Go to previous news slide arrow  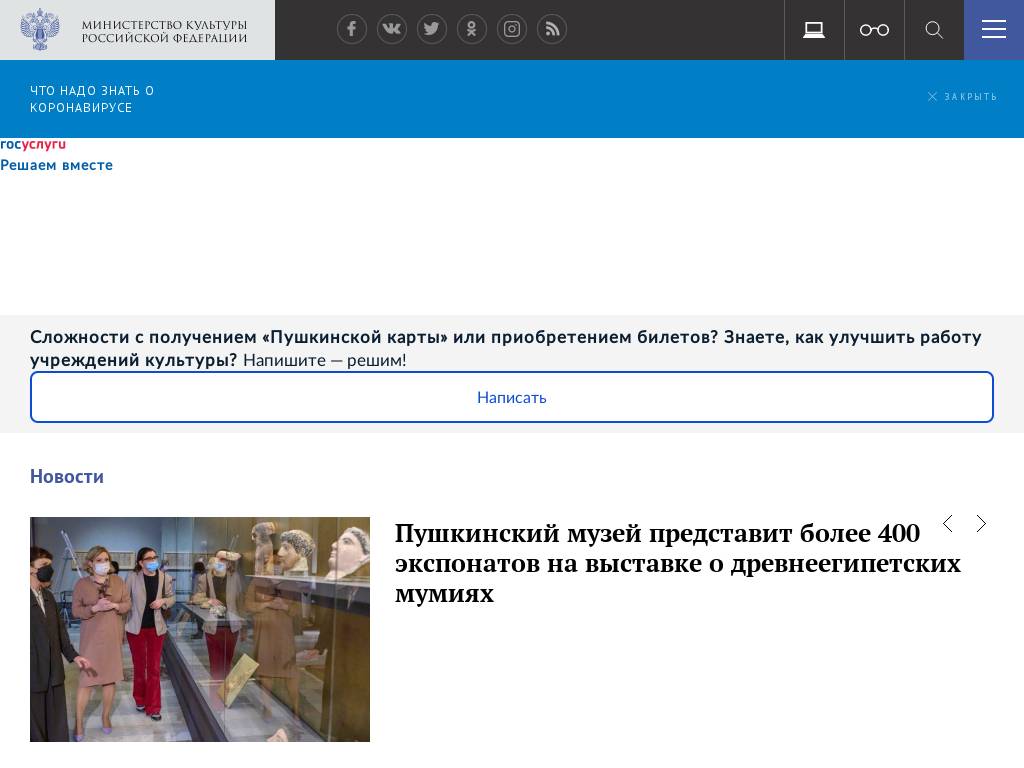coord(948,523)
